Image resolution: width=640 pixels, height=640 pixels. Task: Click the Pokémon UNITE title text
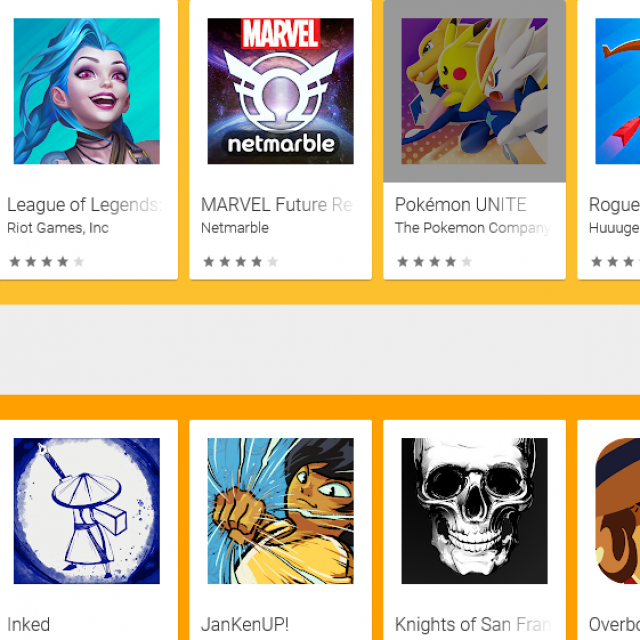click(x=460, y=205)
